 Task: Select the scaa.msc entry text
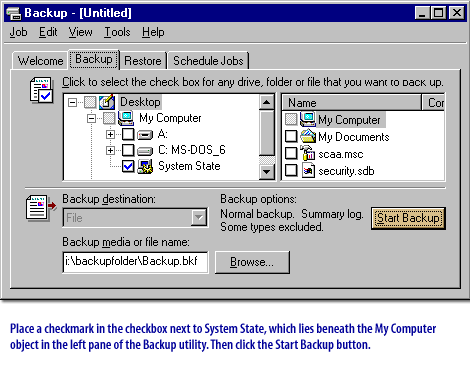click(x=340, y=154)
